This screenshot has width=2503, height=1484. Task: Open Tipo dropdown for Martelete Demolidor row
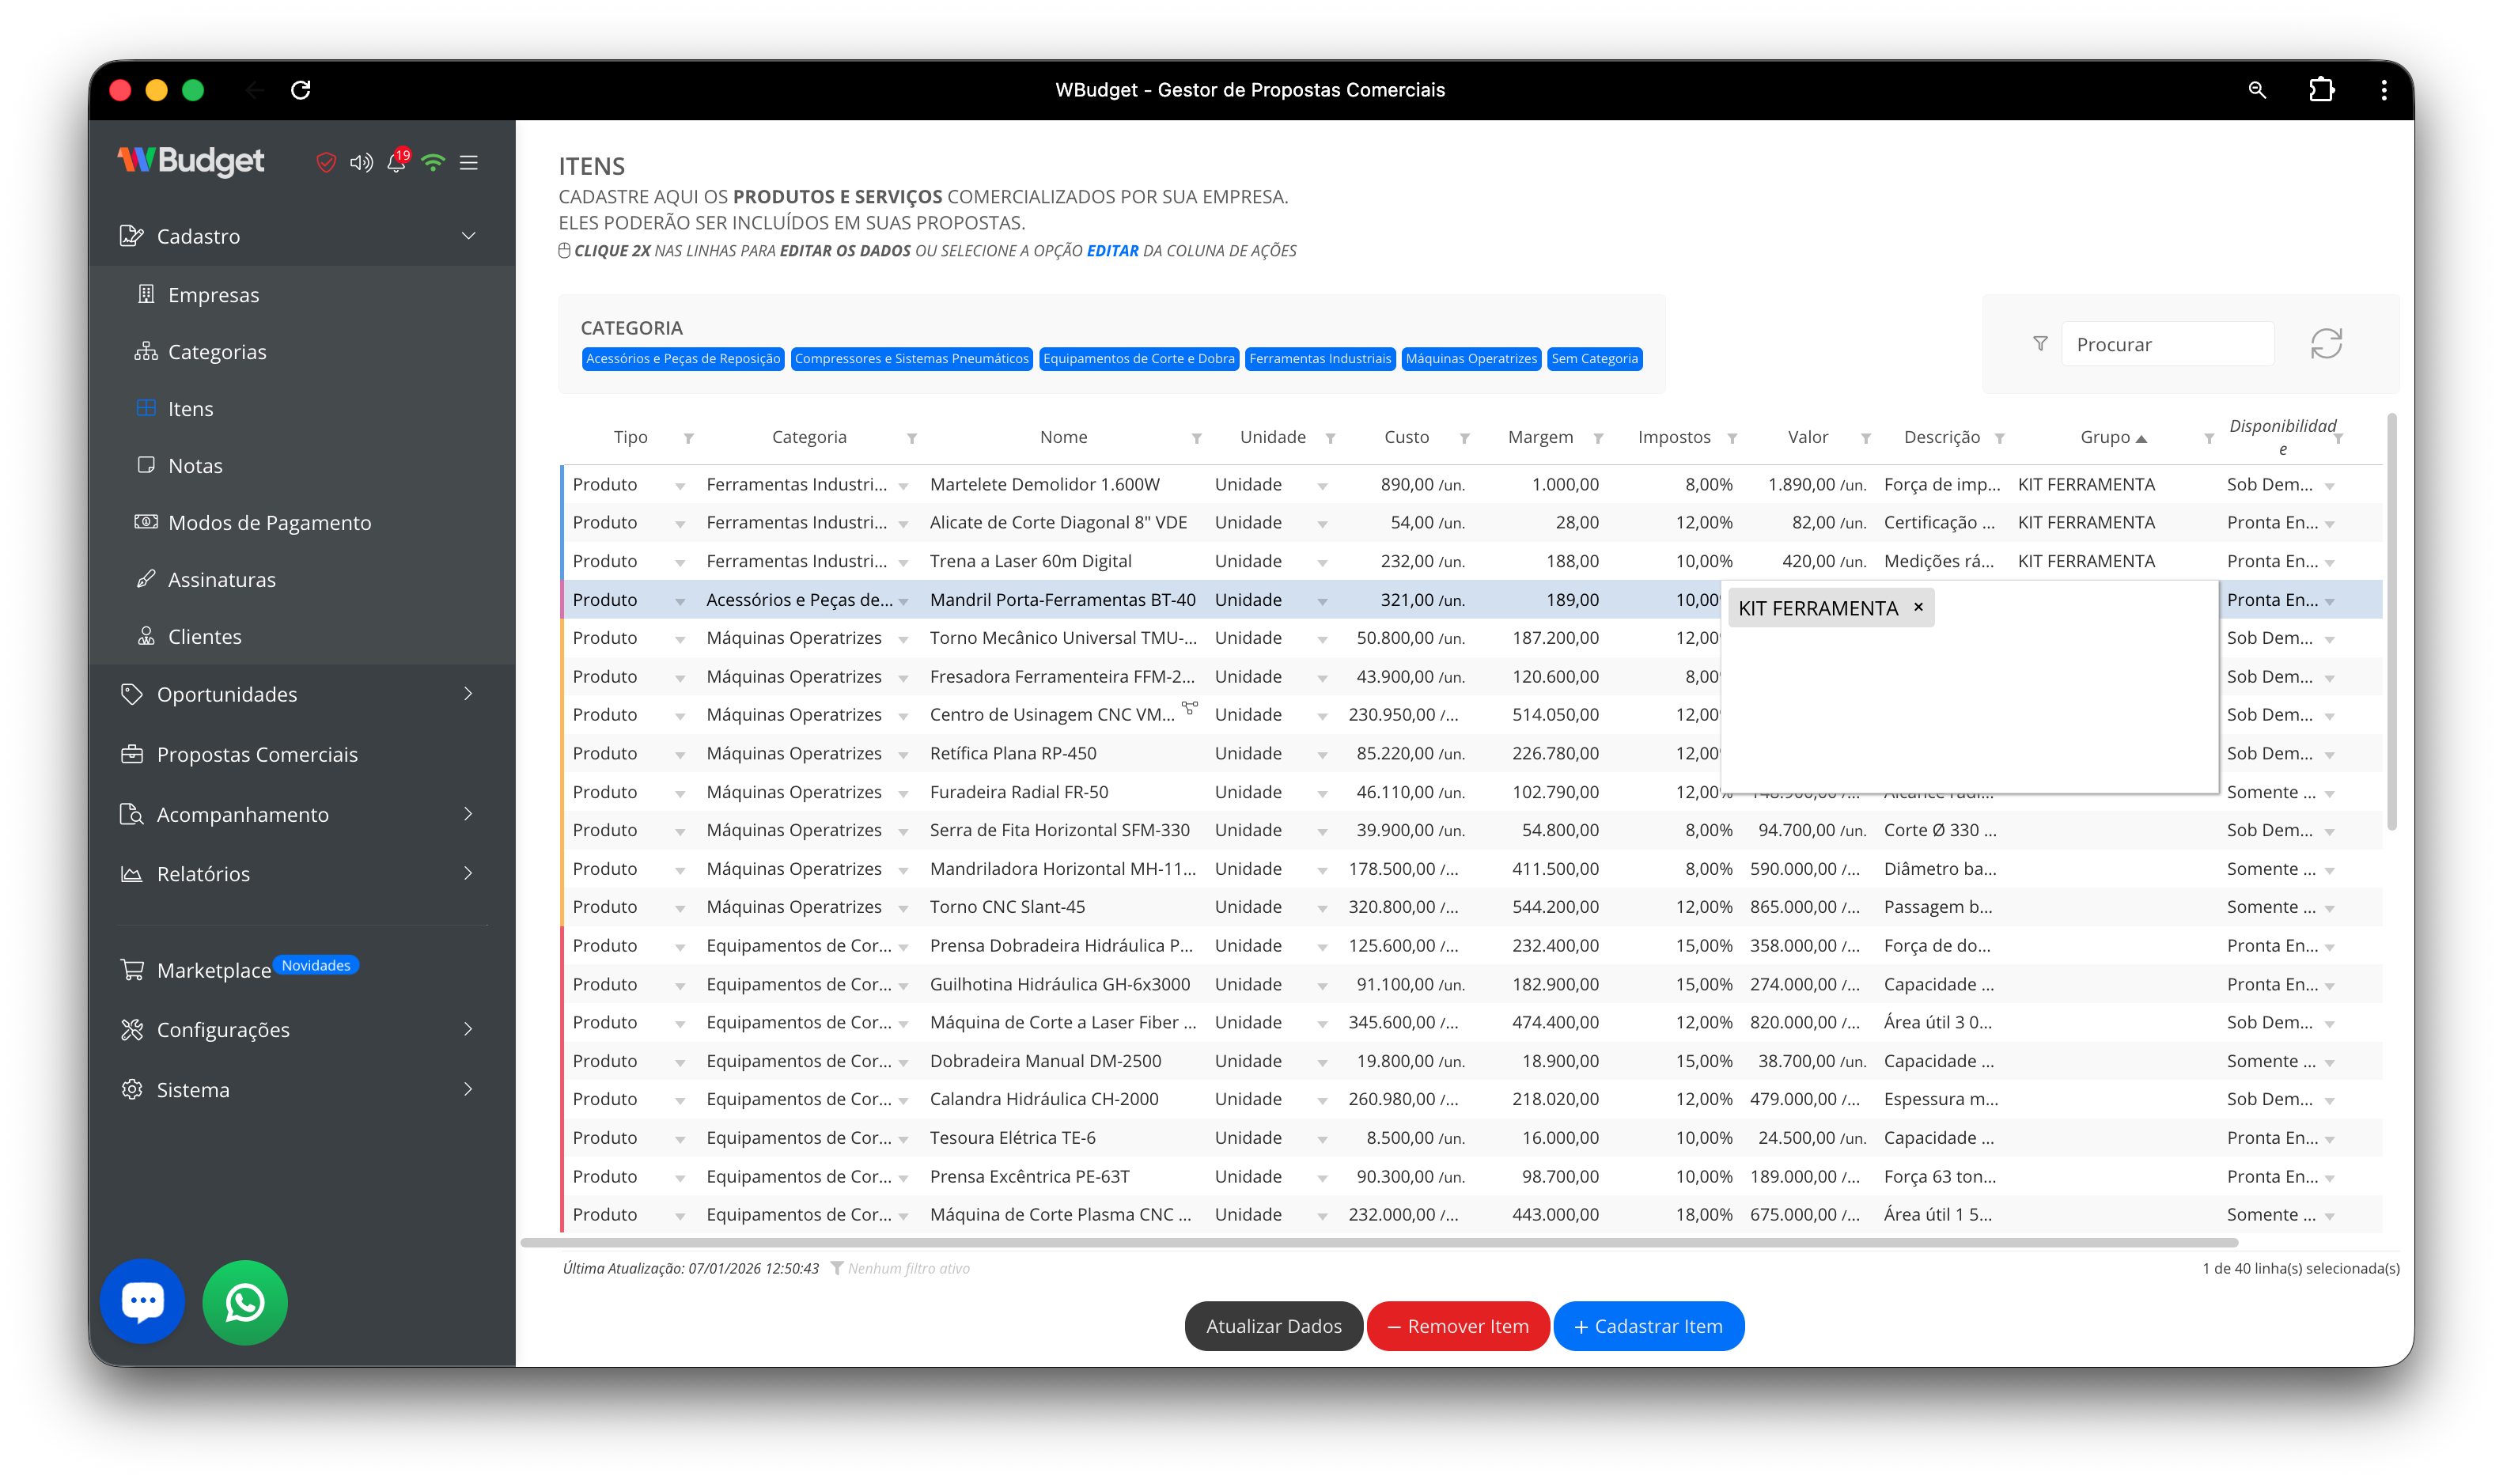click(x=680, y=486)
